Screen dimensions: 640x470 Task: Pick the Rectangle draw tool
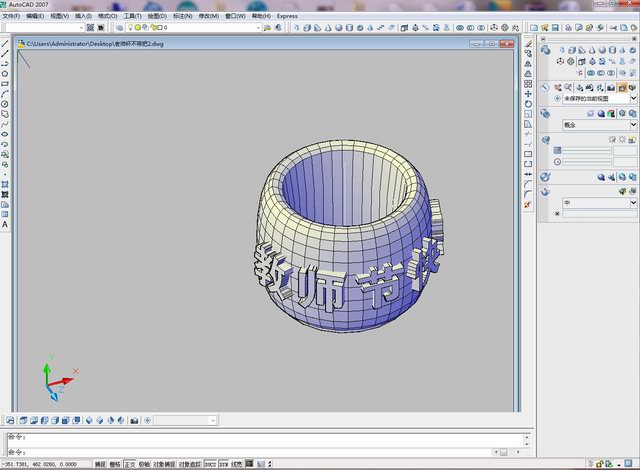coord(5,83)
